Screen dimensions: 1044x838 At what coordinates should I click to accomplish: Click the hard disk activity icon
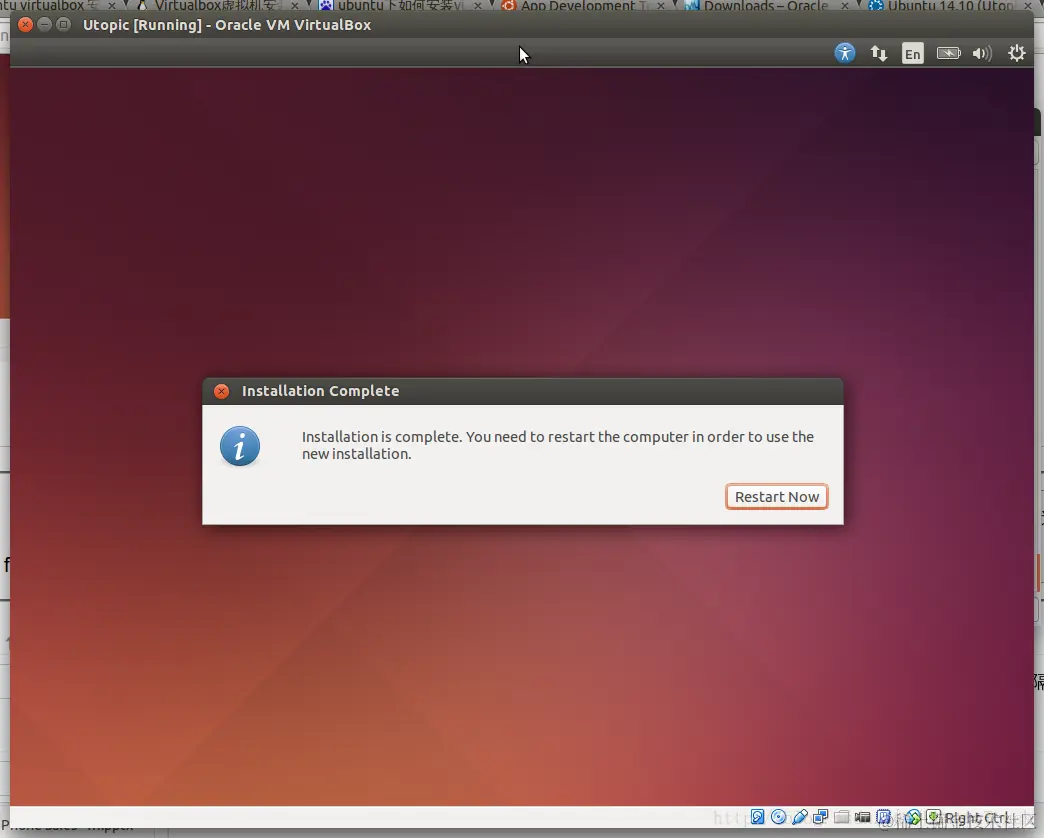pos(758,817)
